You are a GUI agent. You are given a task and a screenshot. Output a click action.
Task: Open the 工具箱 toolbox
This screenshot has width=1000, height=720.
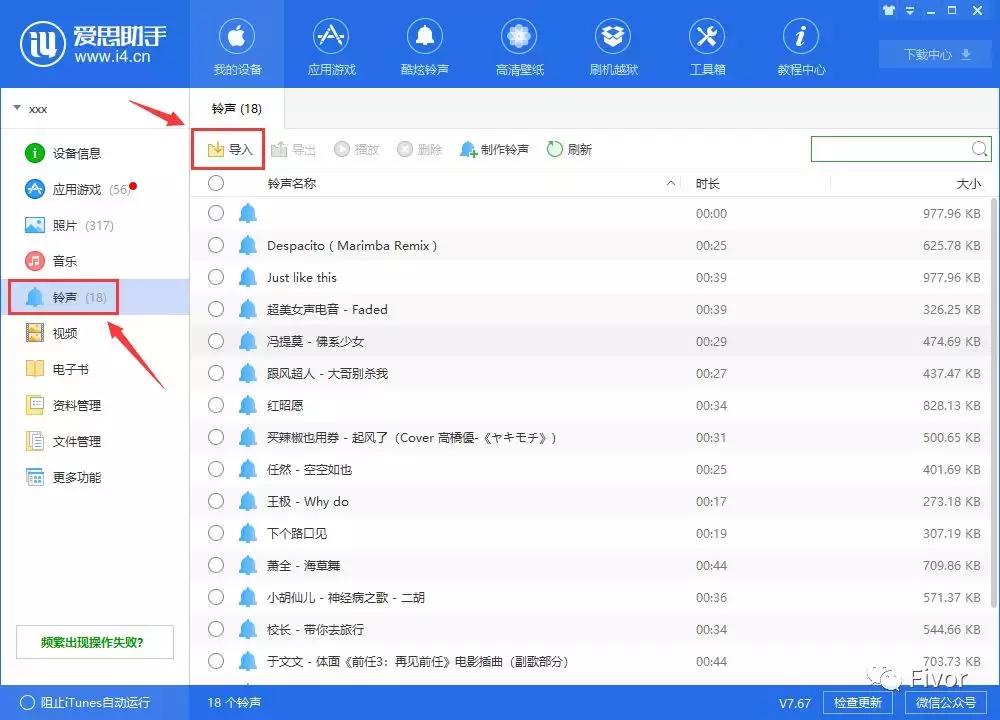click(707, 44)
